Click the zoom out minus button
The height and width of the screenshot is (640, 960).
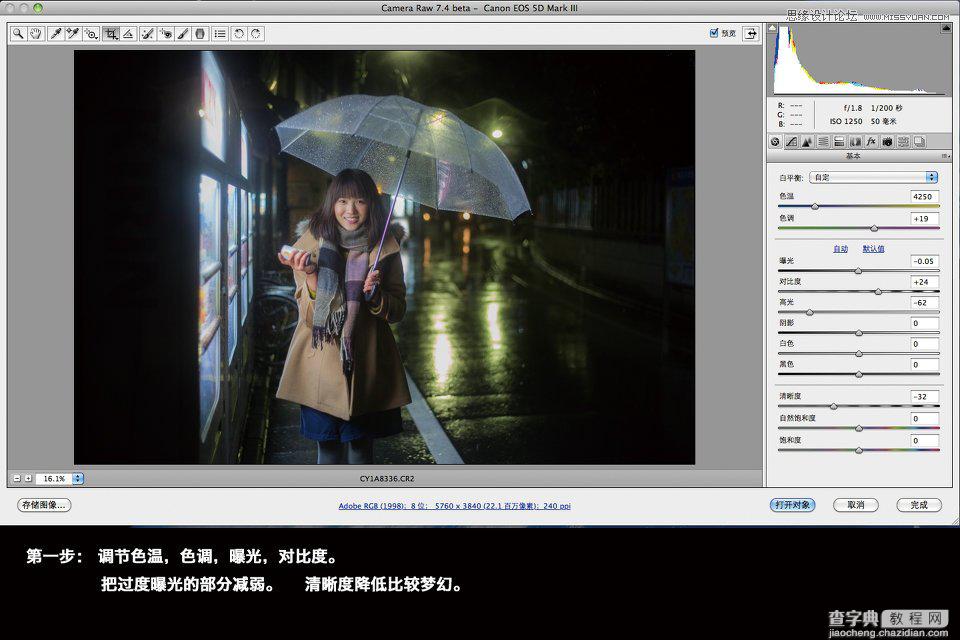pyautogui.click(x=17, y=478)
